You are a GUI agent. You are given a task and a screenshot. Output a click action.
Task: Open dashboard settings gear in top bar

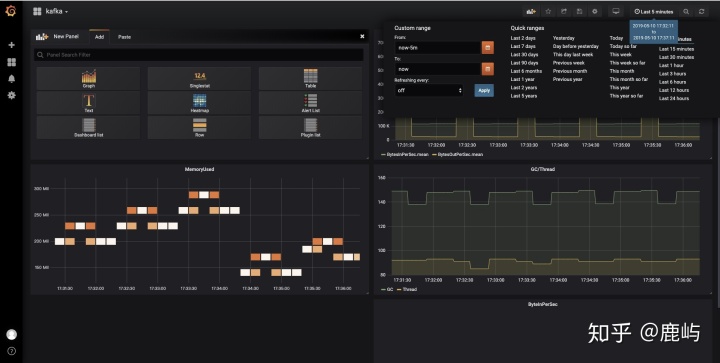(595, 11)
